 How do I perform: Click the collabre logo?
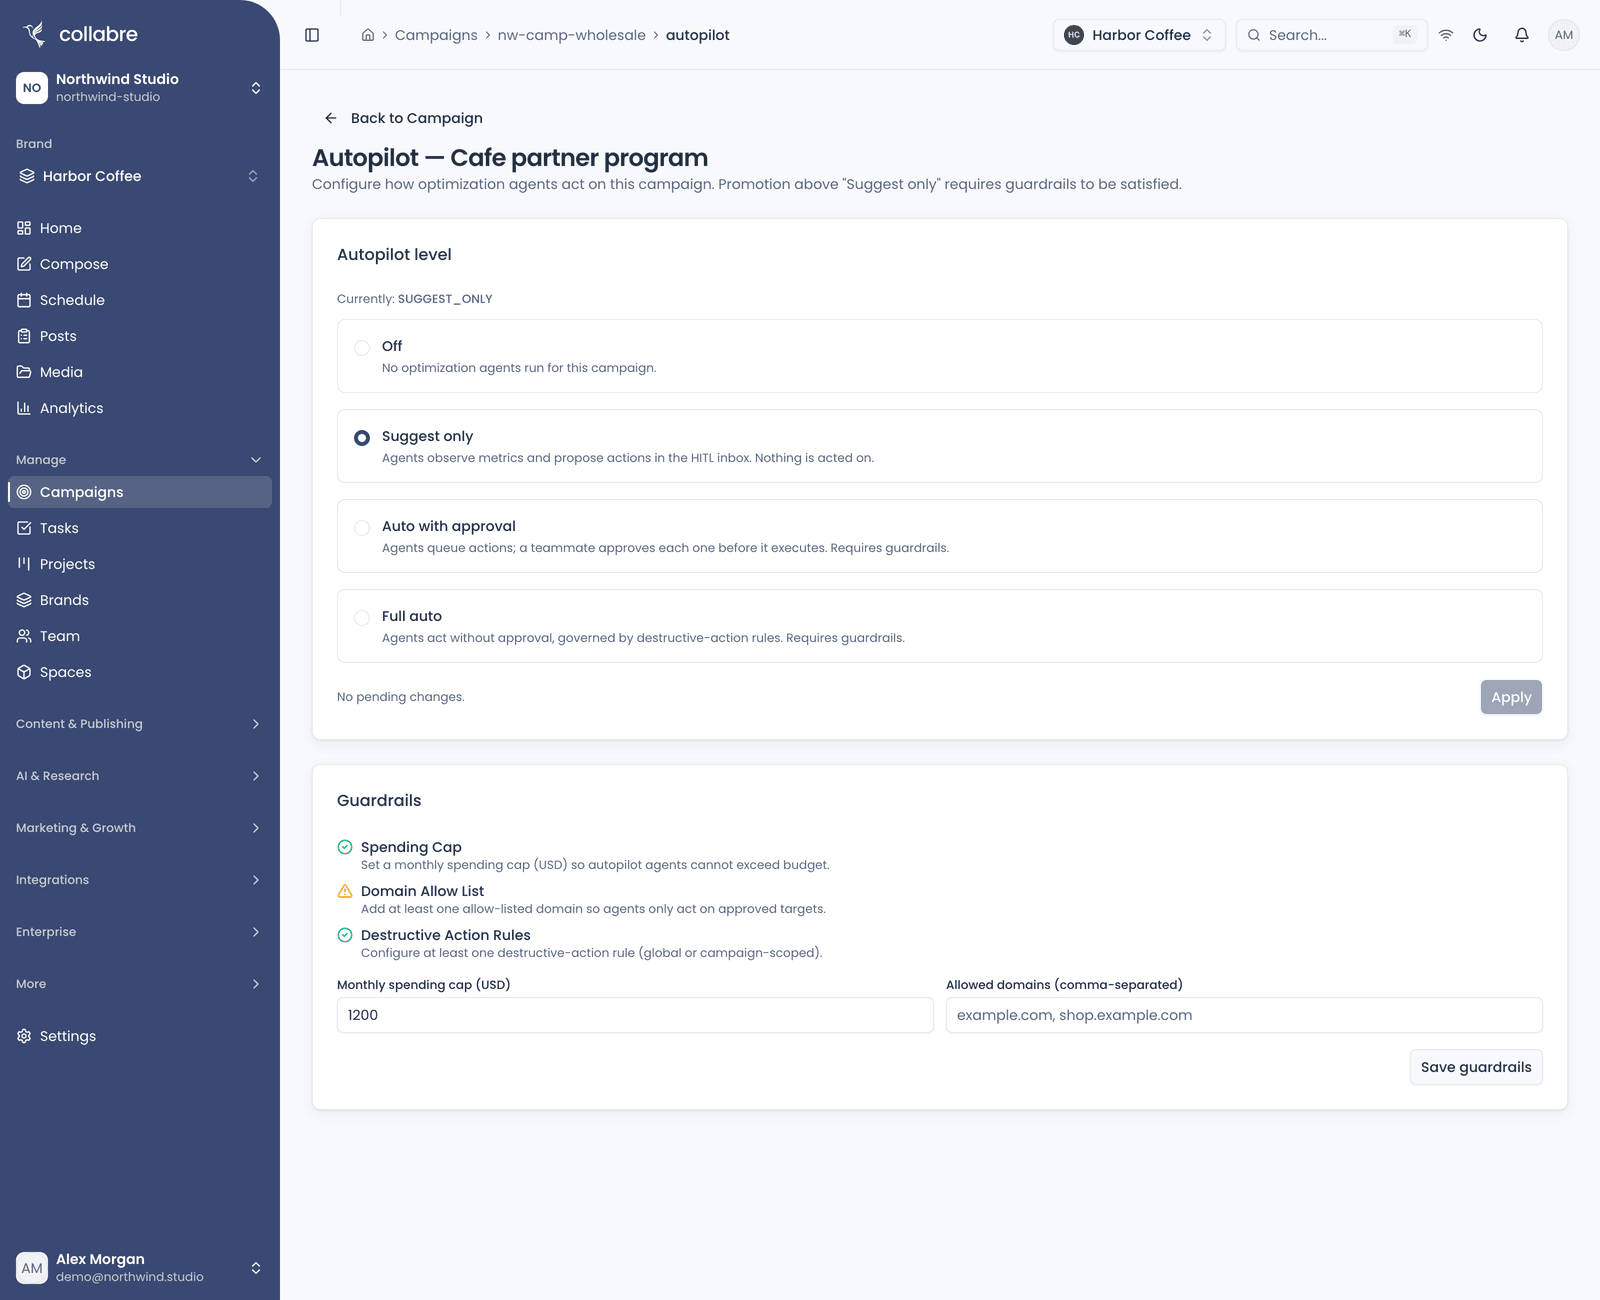80,34
